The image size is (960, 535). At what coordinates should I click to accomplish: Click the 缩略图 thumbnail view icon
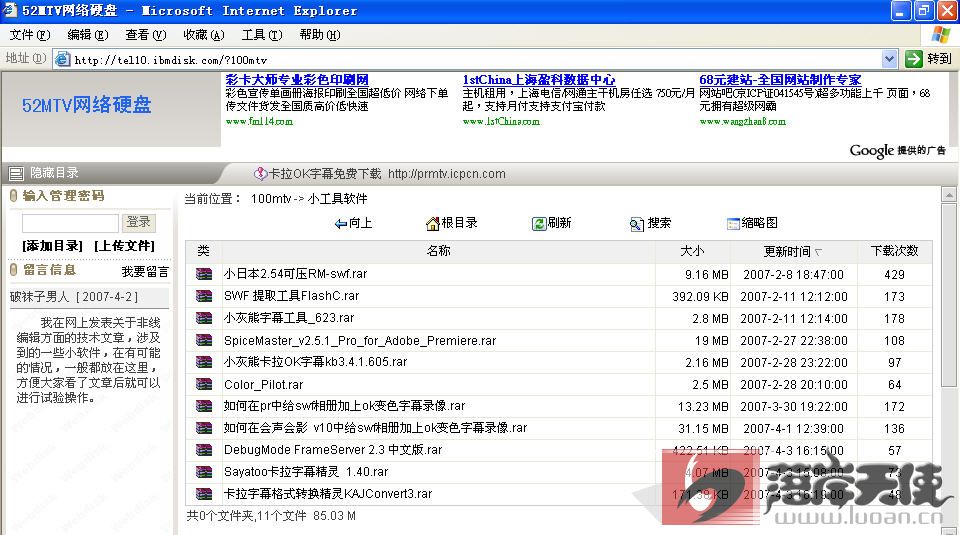point(733,224)
